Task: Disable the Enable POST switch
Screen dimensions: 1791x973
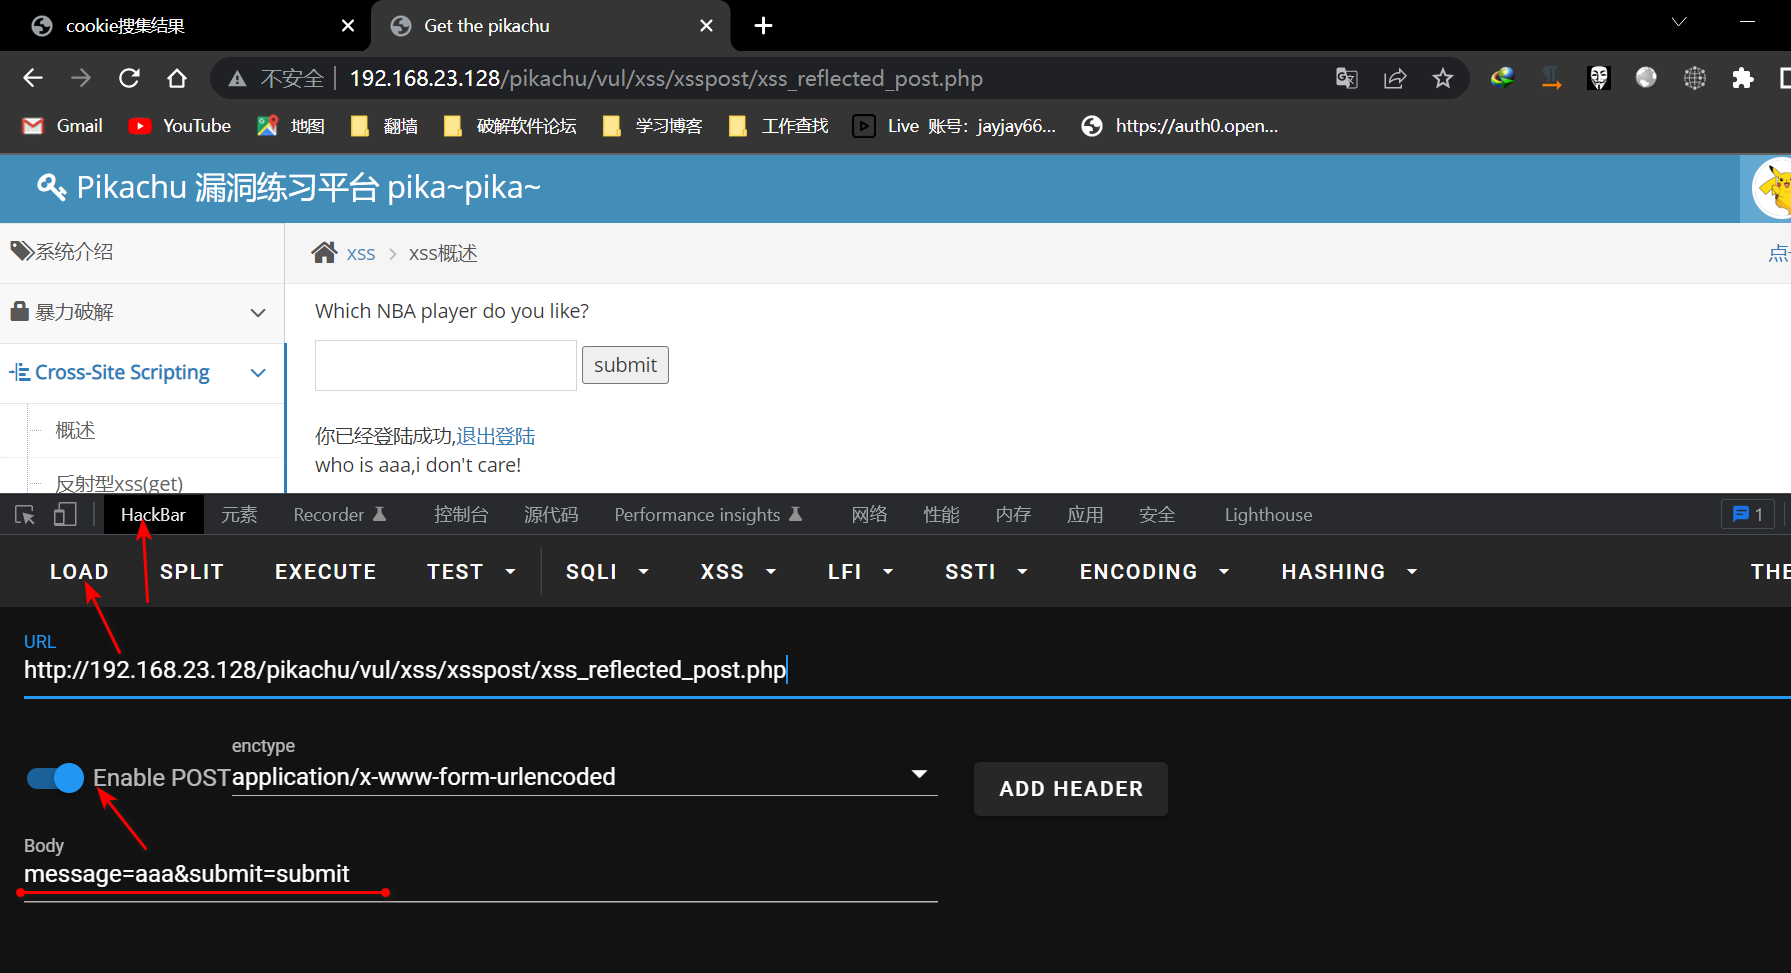Action: (x=56, y=778)
